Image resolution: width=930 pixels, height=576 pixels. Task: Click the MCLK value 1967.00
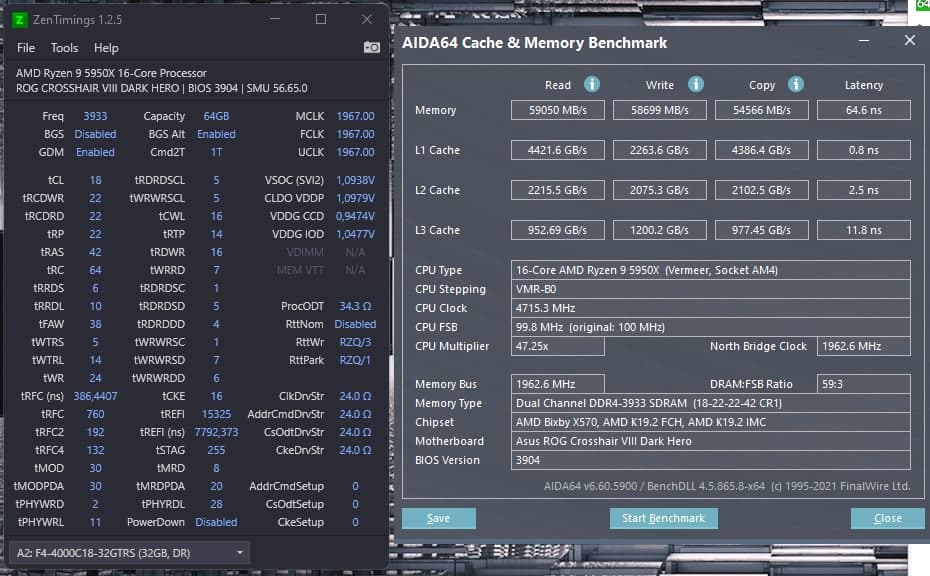355,116
